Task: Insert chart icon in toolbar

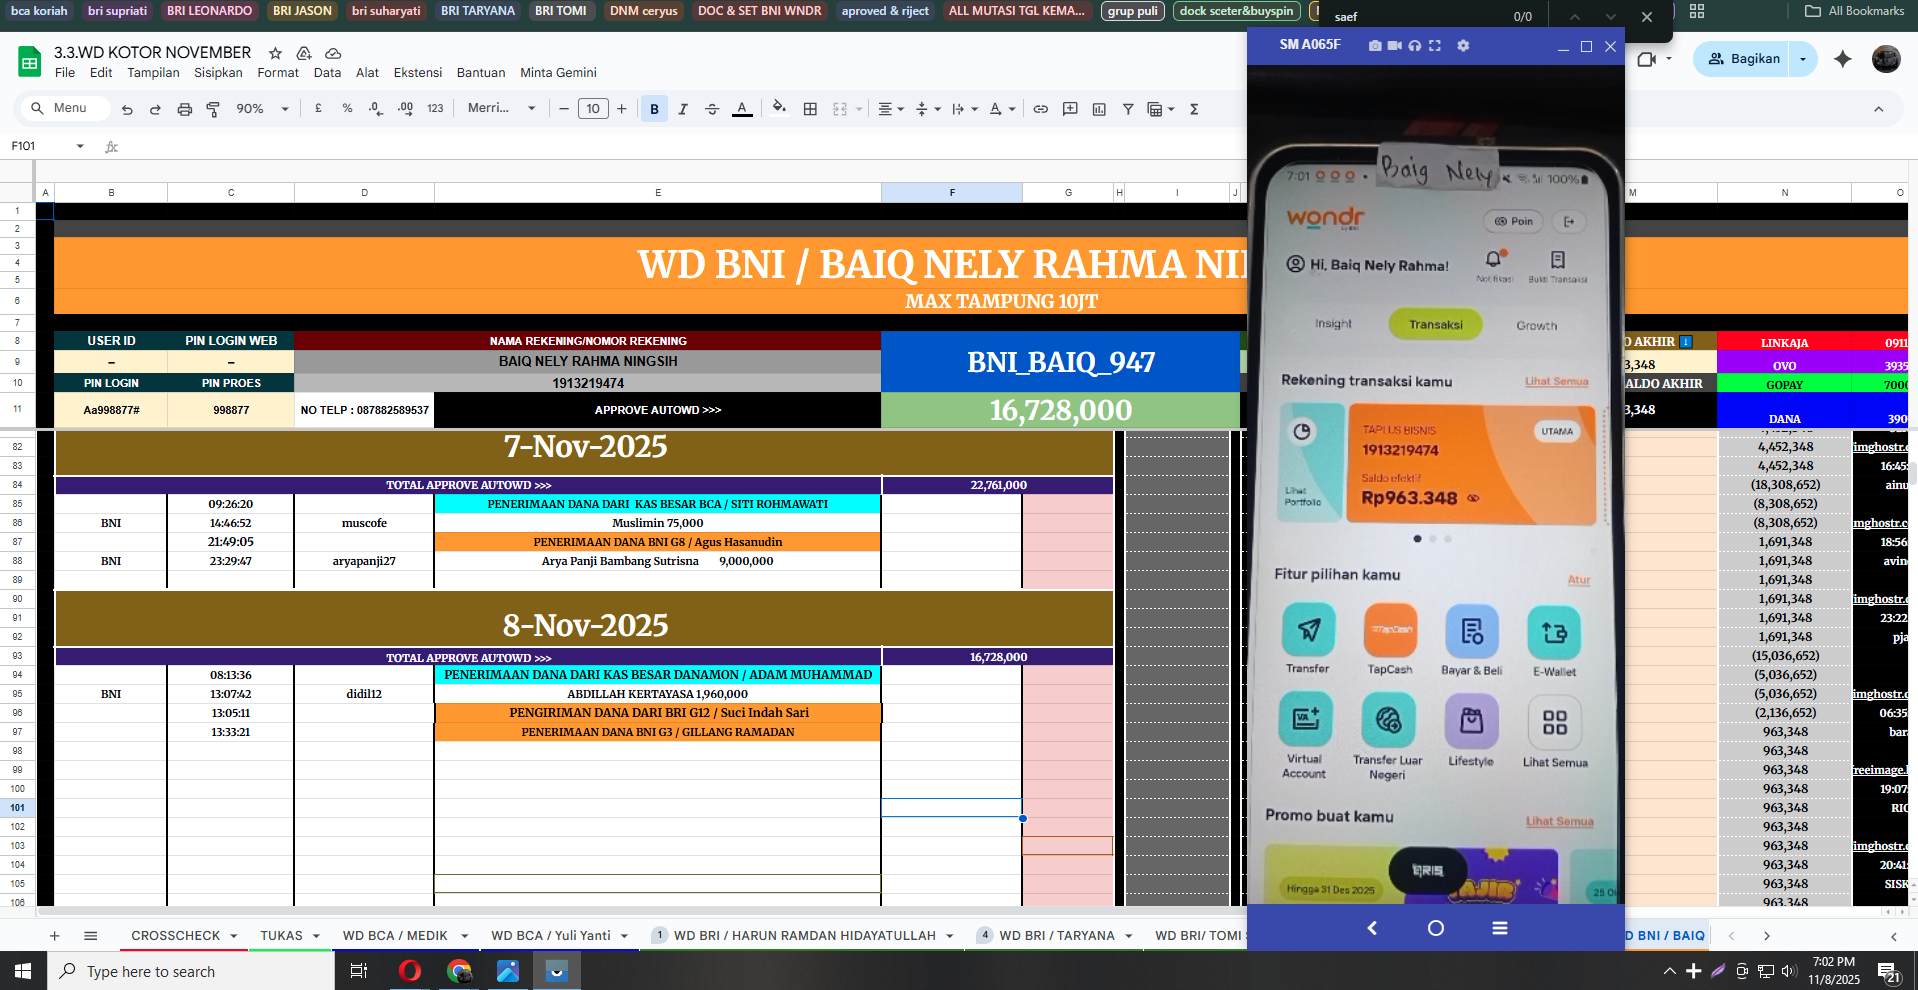Action: (x=1099, y=109)
